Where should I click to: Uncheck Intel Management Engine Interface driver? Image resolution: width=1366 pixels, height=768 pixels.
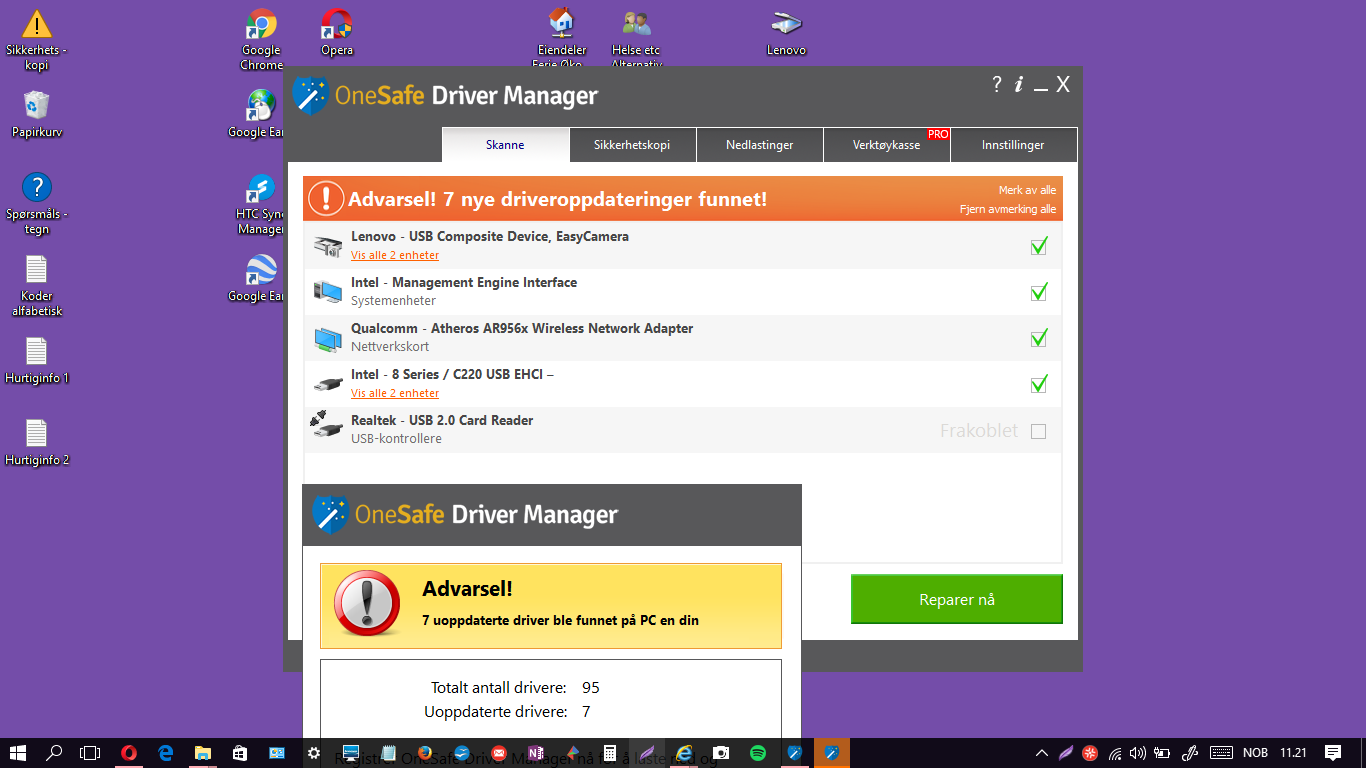[x=1039, y=292]
